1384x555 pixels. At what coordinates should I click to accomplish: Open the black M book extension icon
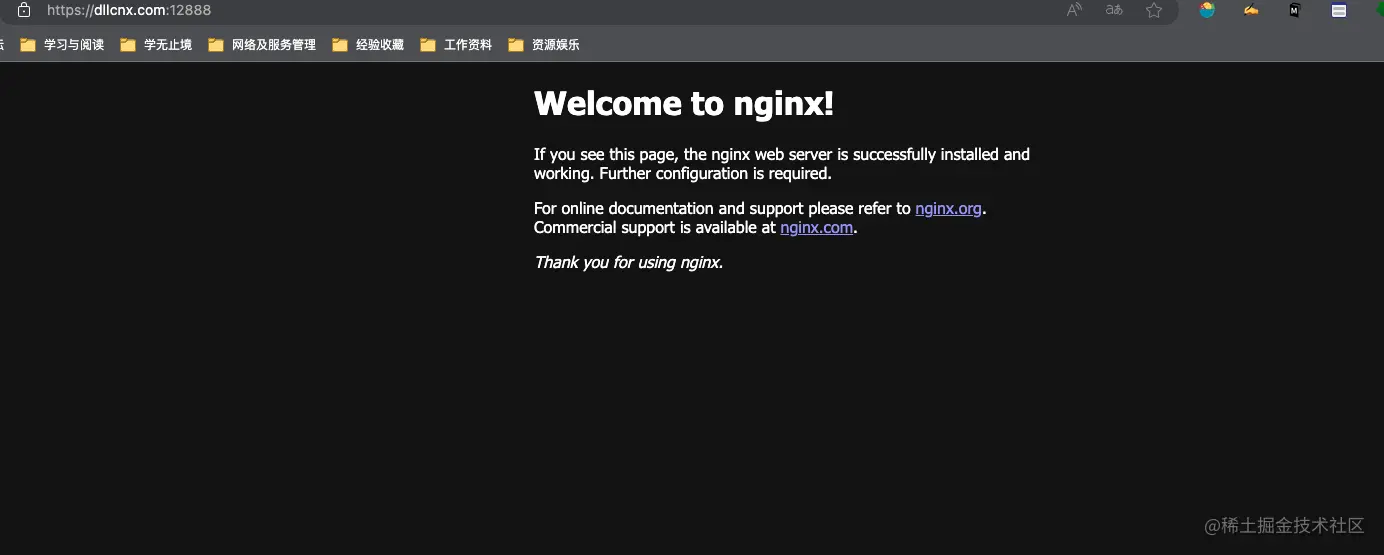point(1295,10)
